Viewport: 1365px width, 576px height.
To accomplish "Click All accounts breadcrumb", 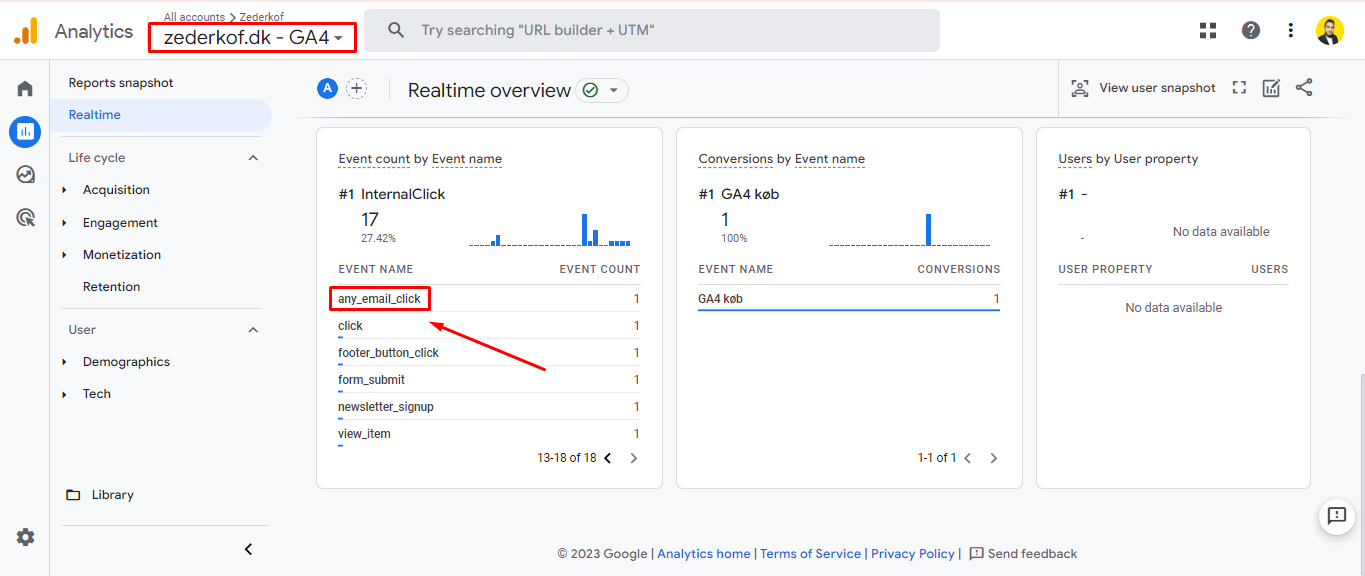I will point(194,17).
